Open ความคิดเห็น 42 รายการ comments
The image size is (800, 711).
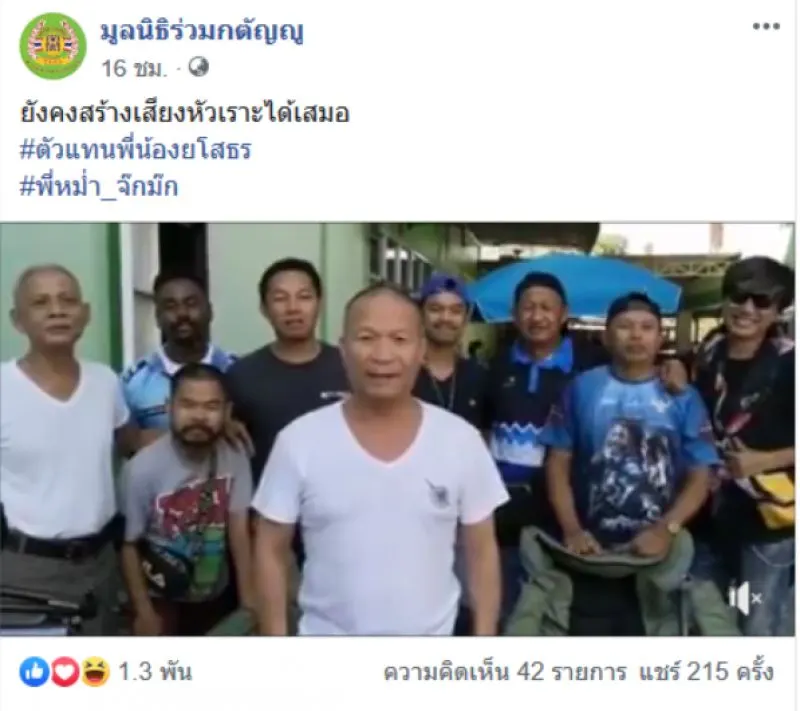click(505, 672)
